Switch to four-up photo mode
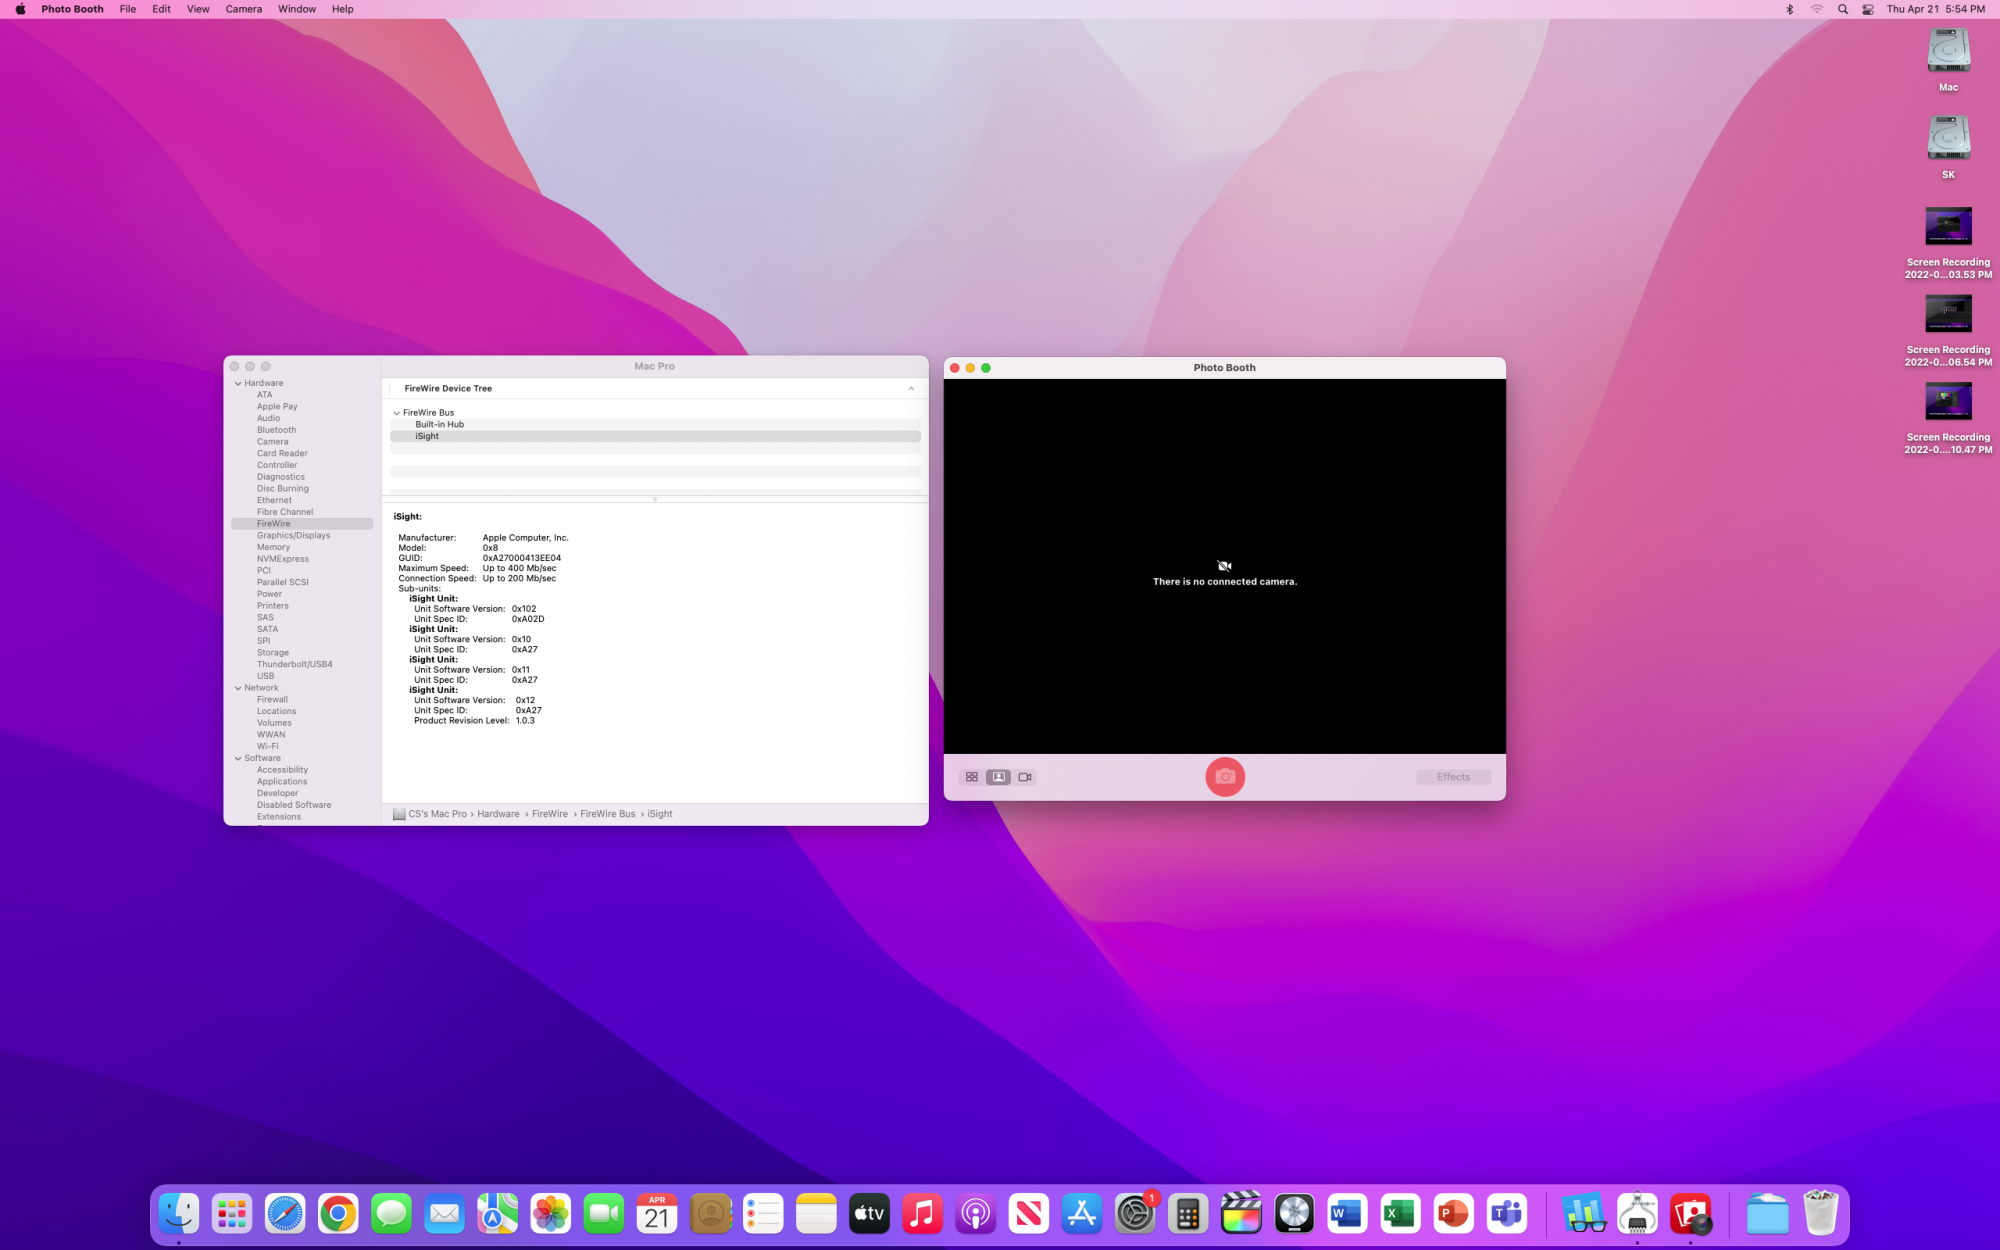Image resolution: width=2000 pixels, height=1250 pixels. tap(971, 777)
